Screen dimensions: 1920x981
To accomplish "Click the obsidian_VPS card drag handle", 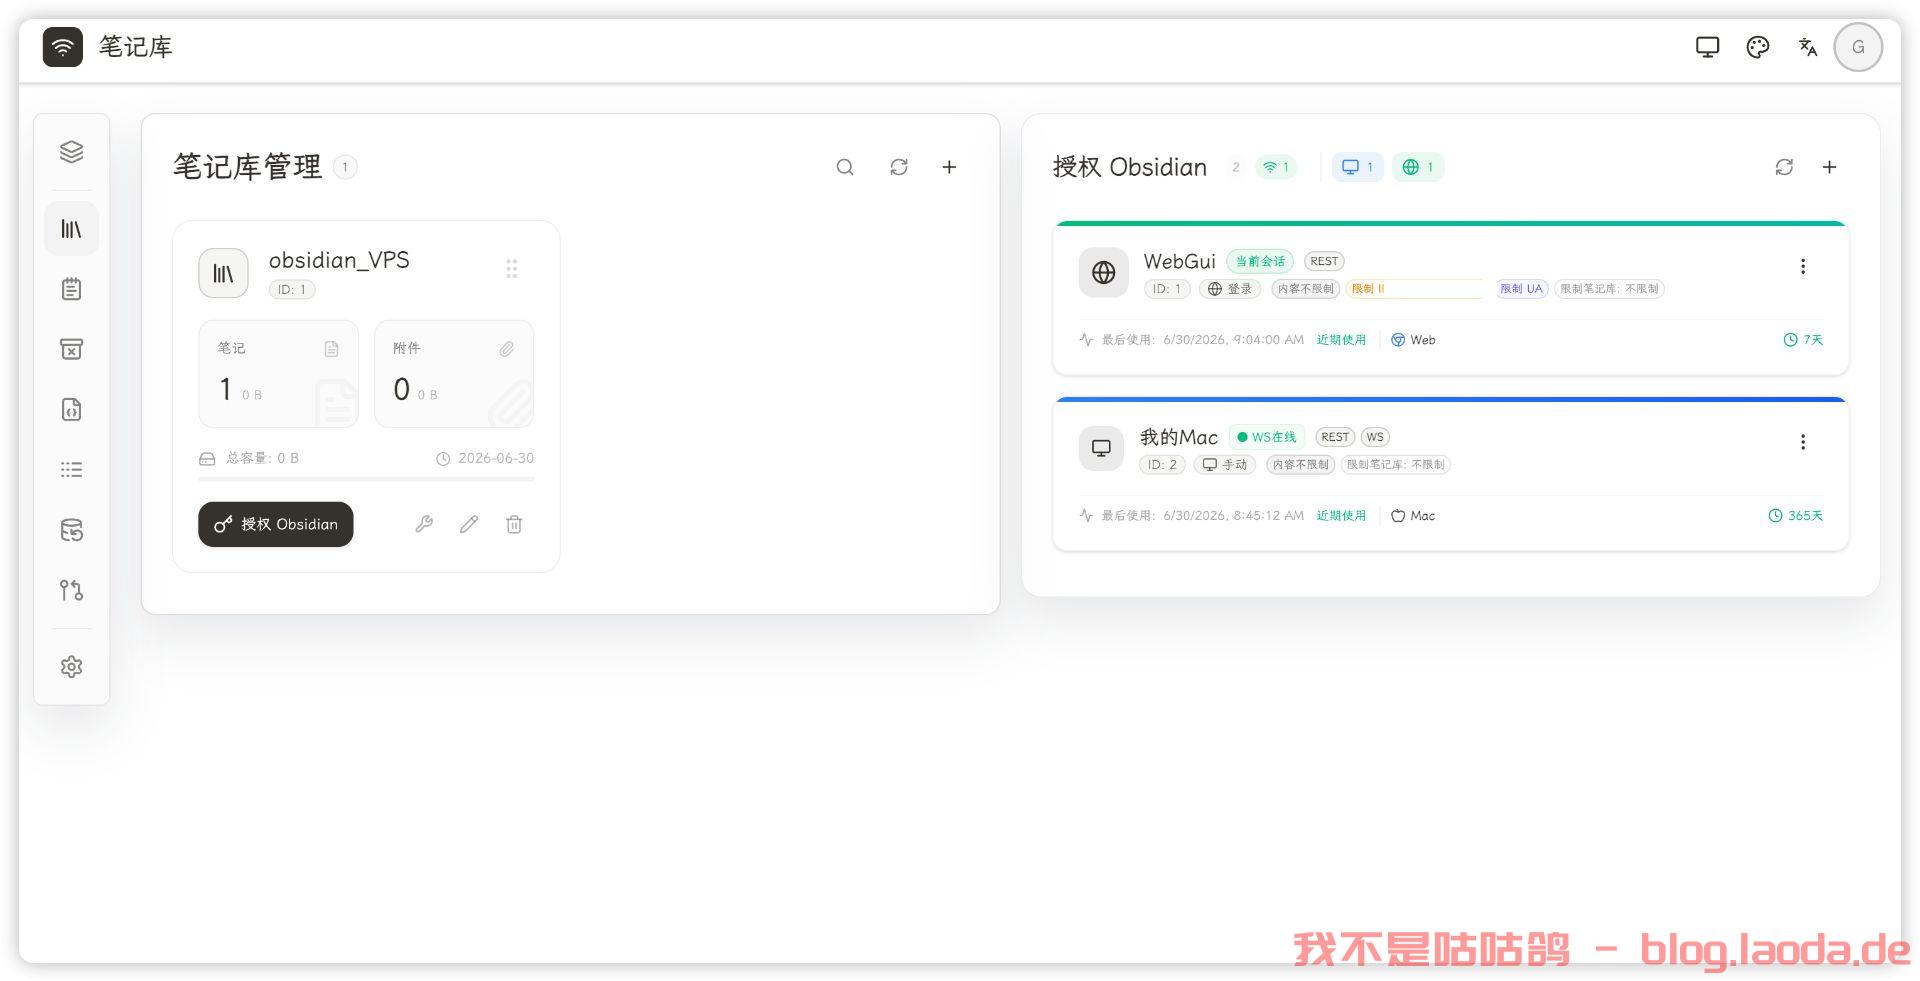I will coord(511,268).
